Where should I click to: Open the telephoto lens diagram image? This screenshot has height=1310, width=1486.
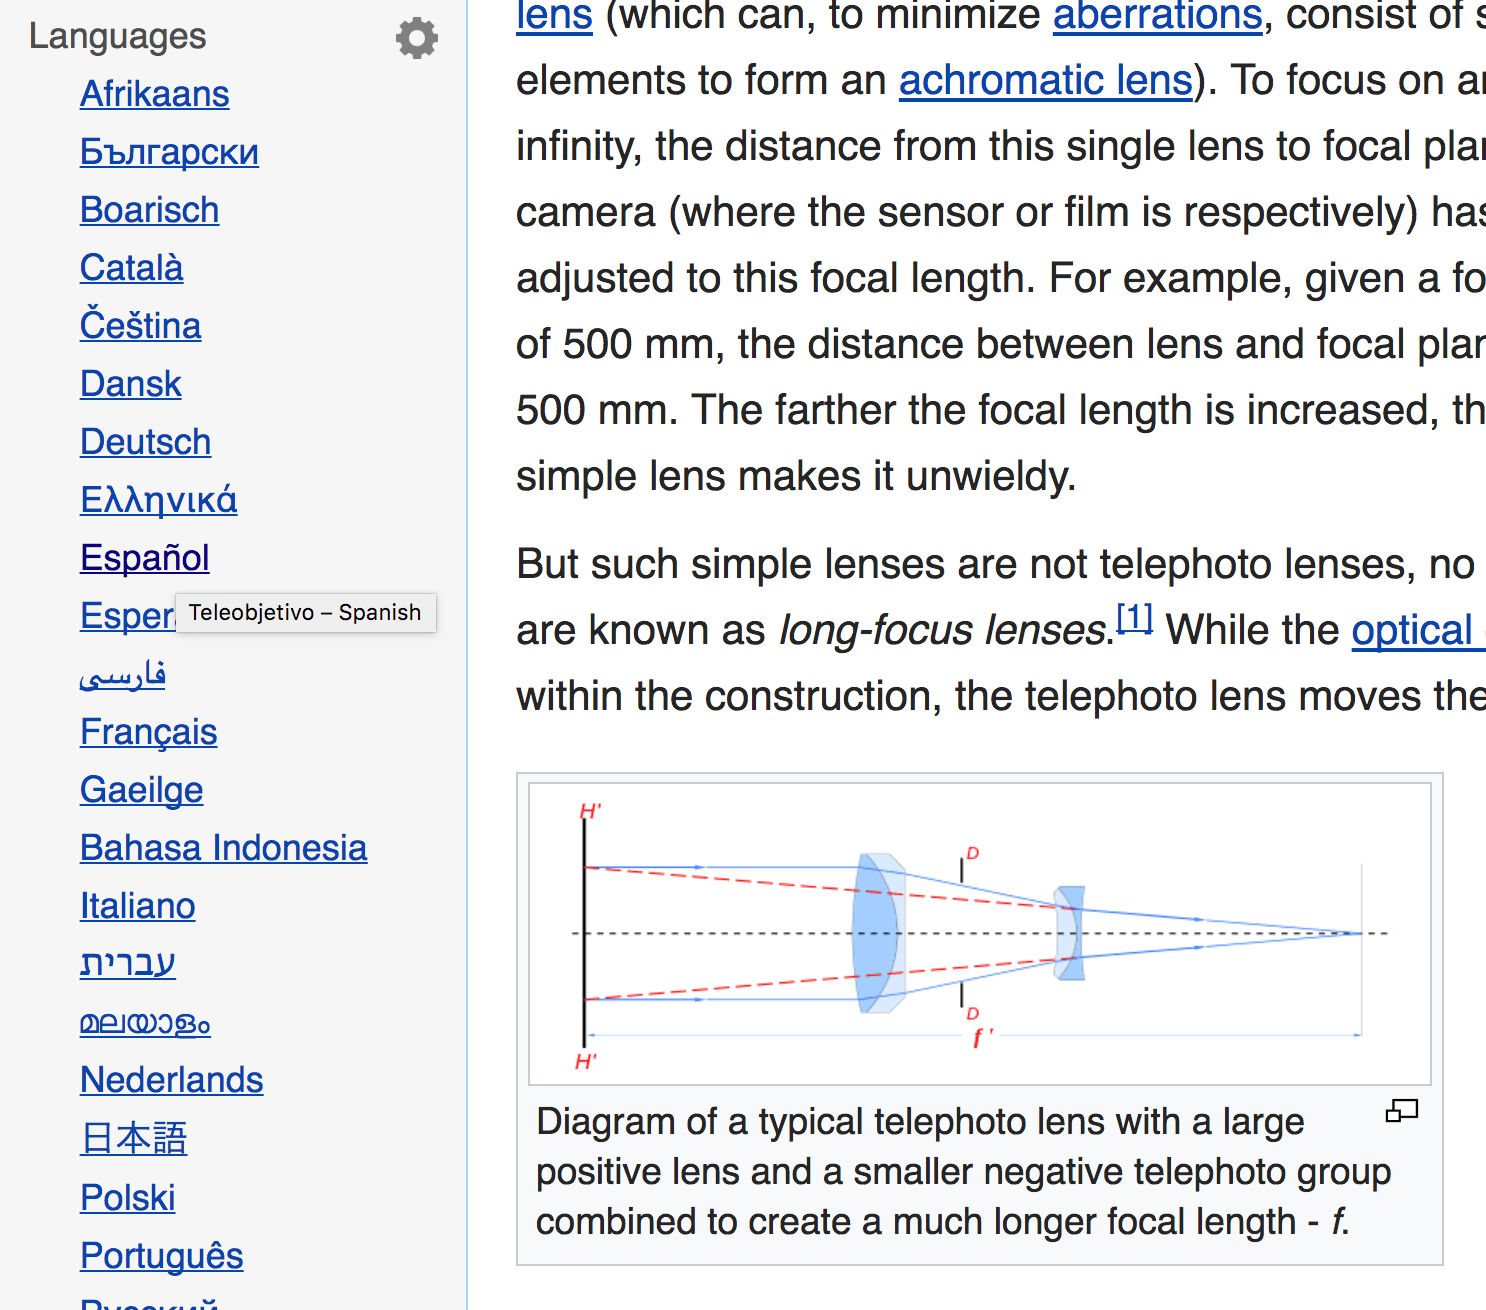(980, 934)
